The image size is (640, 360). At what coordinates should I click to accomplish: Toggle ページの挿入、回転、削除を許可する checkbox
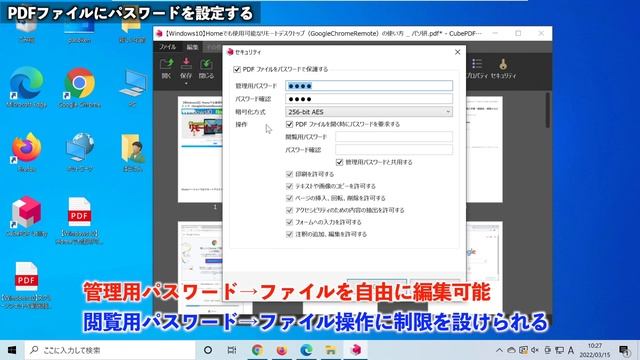click(x=289, y=198)
